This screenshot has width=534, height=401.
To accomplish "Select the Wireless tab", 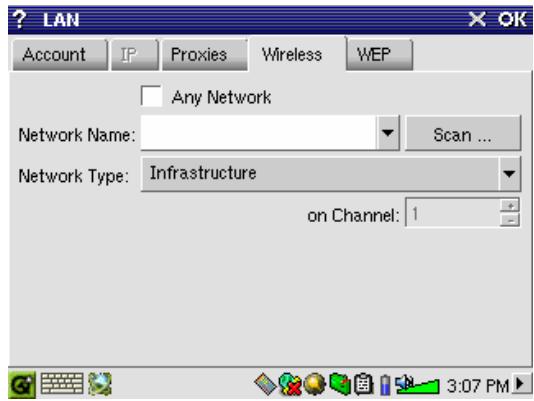I will tap(298, 54).
